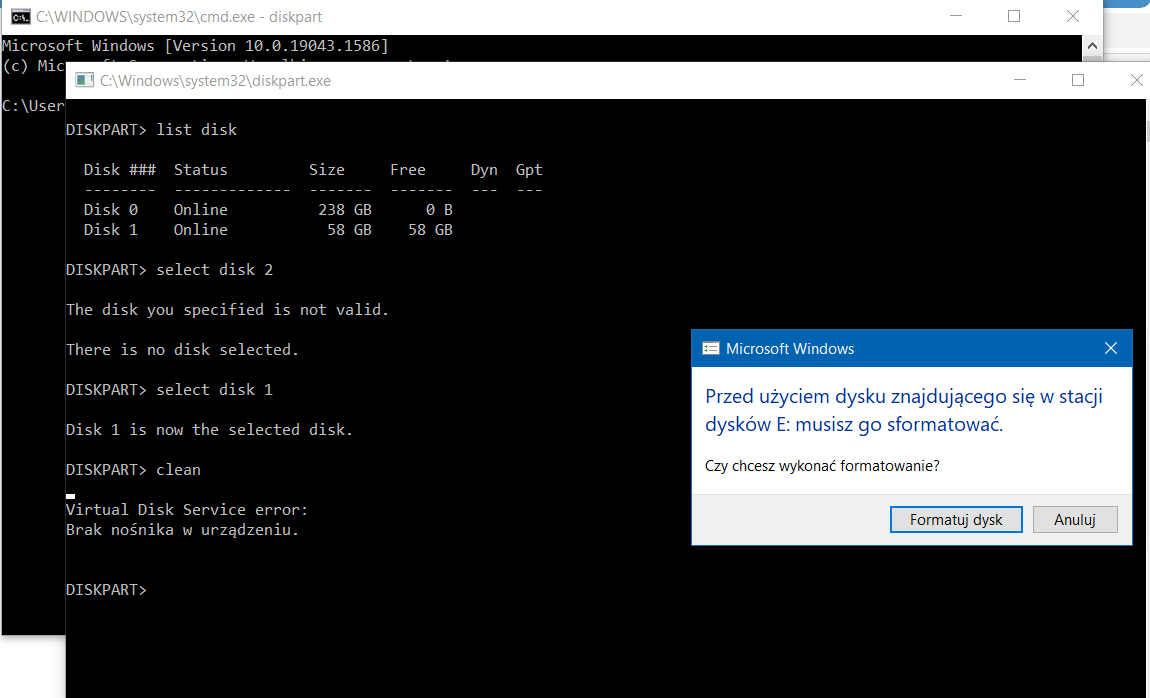Close the cmd.exe window
Image resolution: width=1150 pixels, height=698 pixels.
tap(1072, 16)
